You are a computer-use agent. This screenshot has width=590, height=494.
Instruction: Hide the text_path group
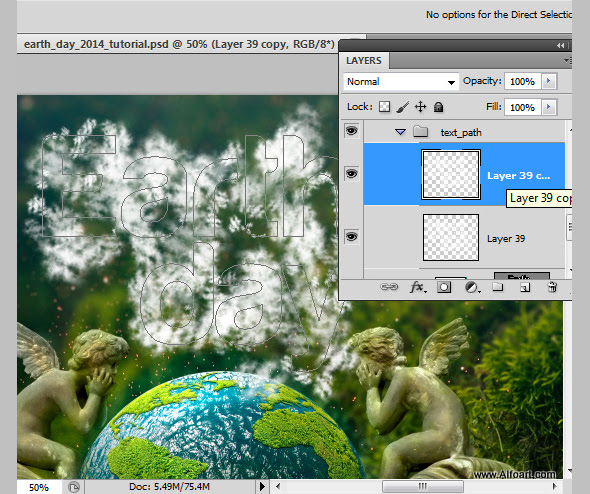(x=351, y=131)
